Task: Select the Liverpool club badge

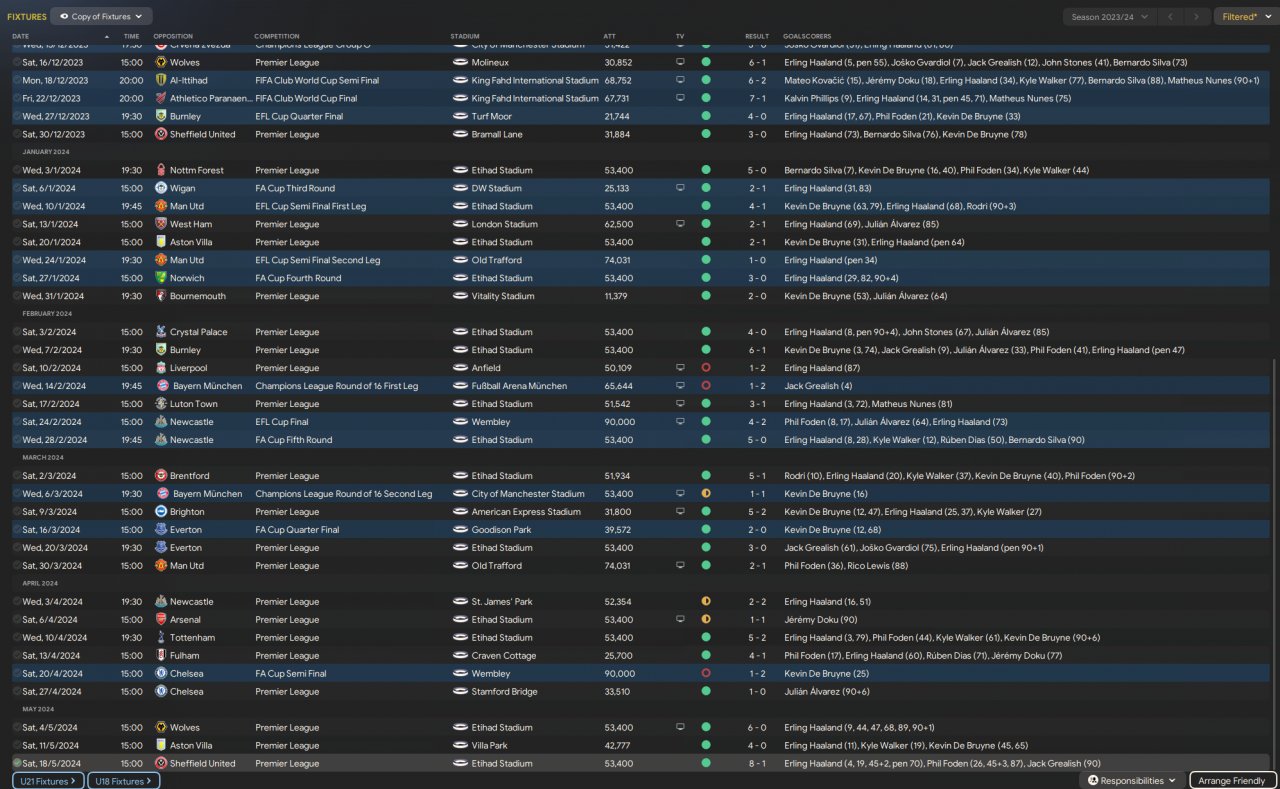Action: pyautogui.click(x=161, y=368)
